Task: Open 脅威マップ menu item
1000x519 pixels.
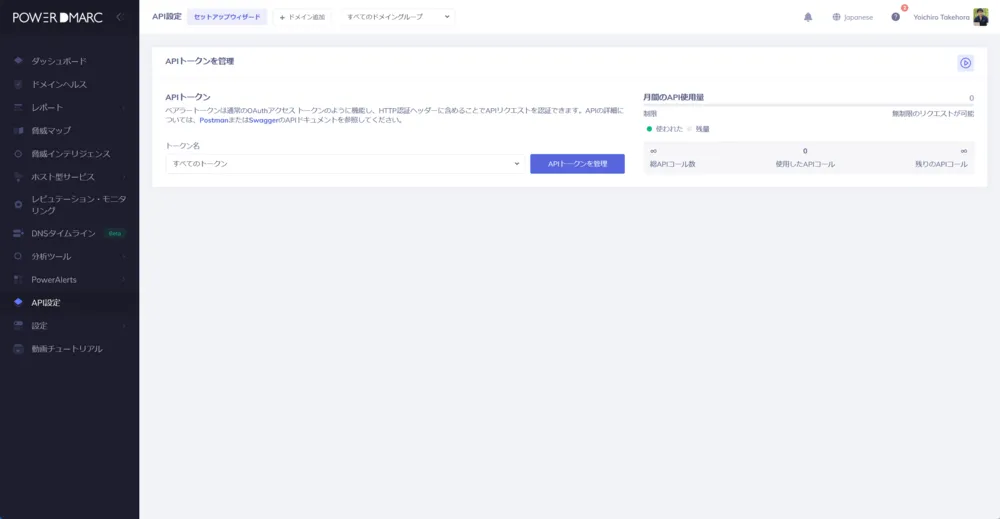Action: pyautogui.click(x=51, y=130)
